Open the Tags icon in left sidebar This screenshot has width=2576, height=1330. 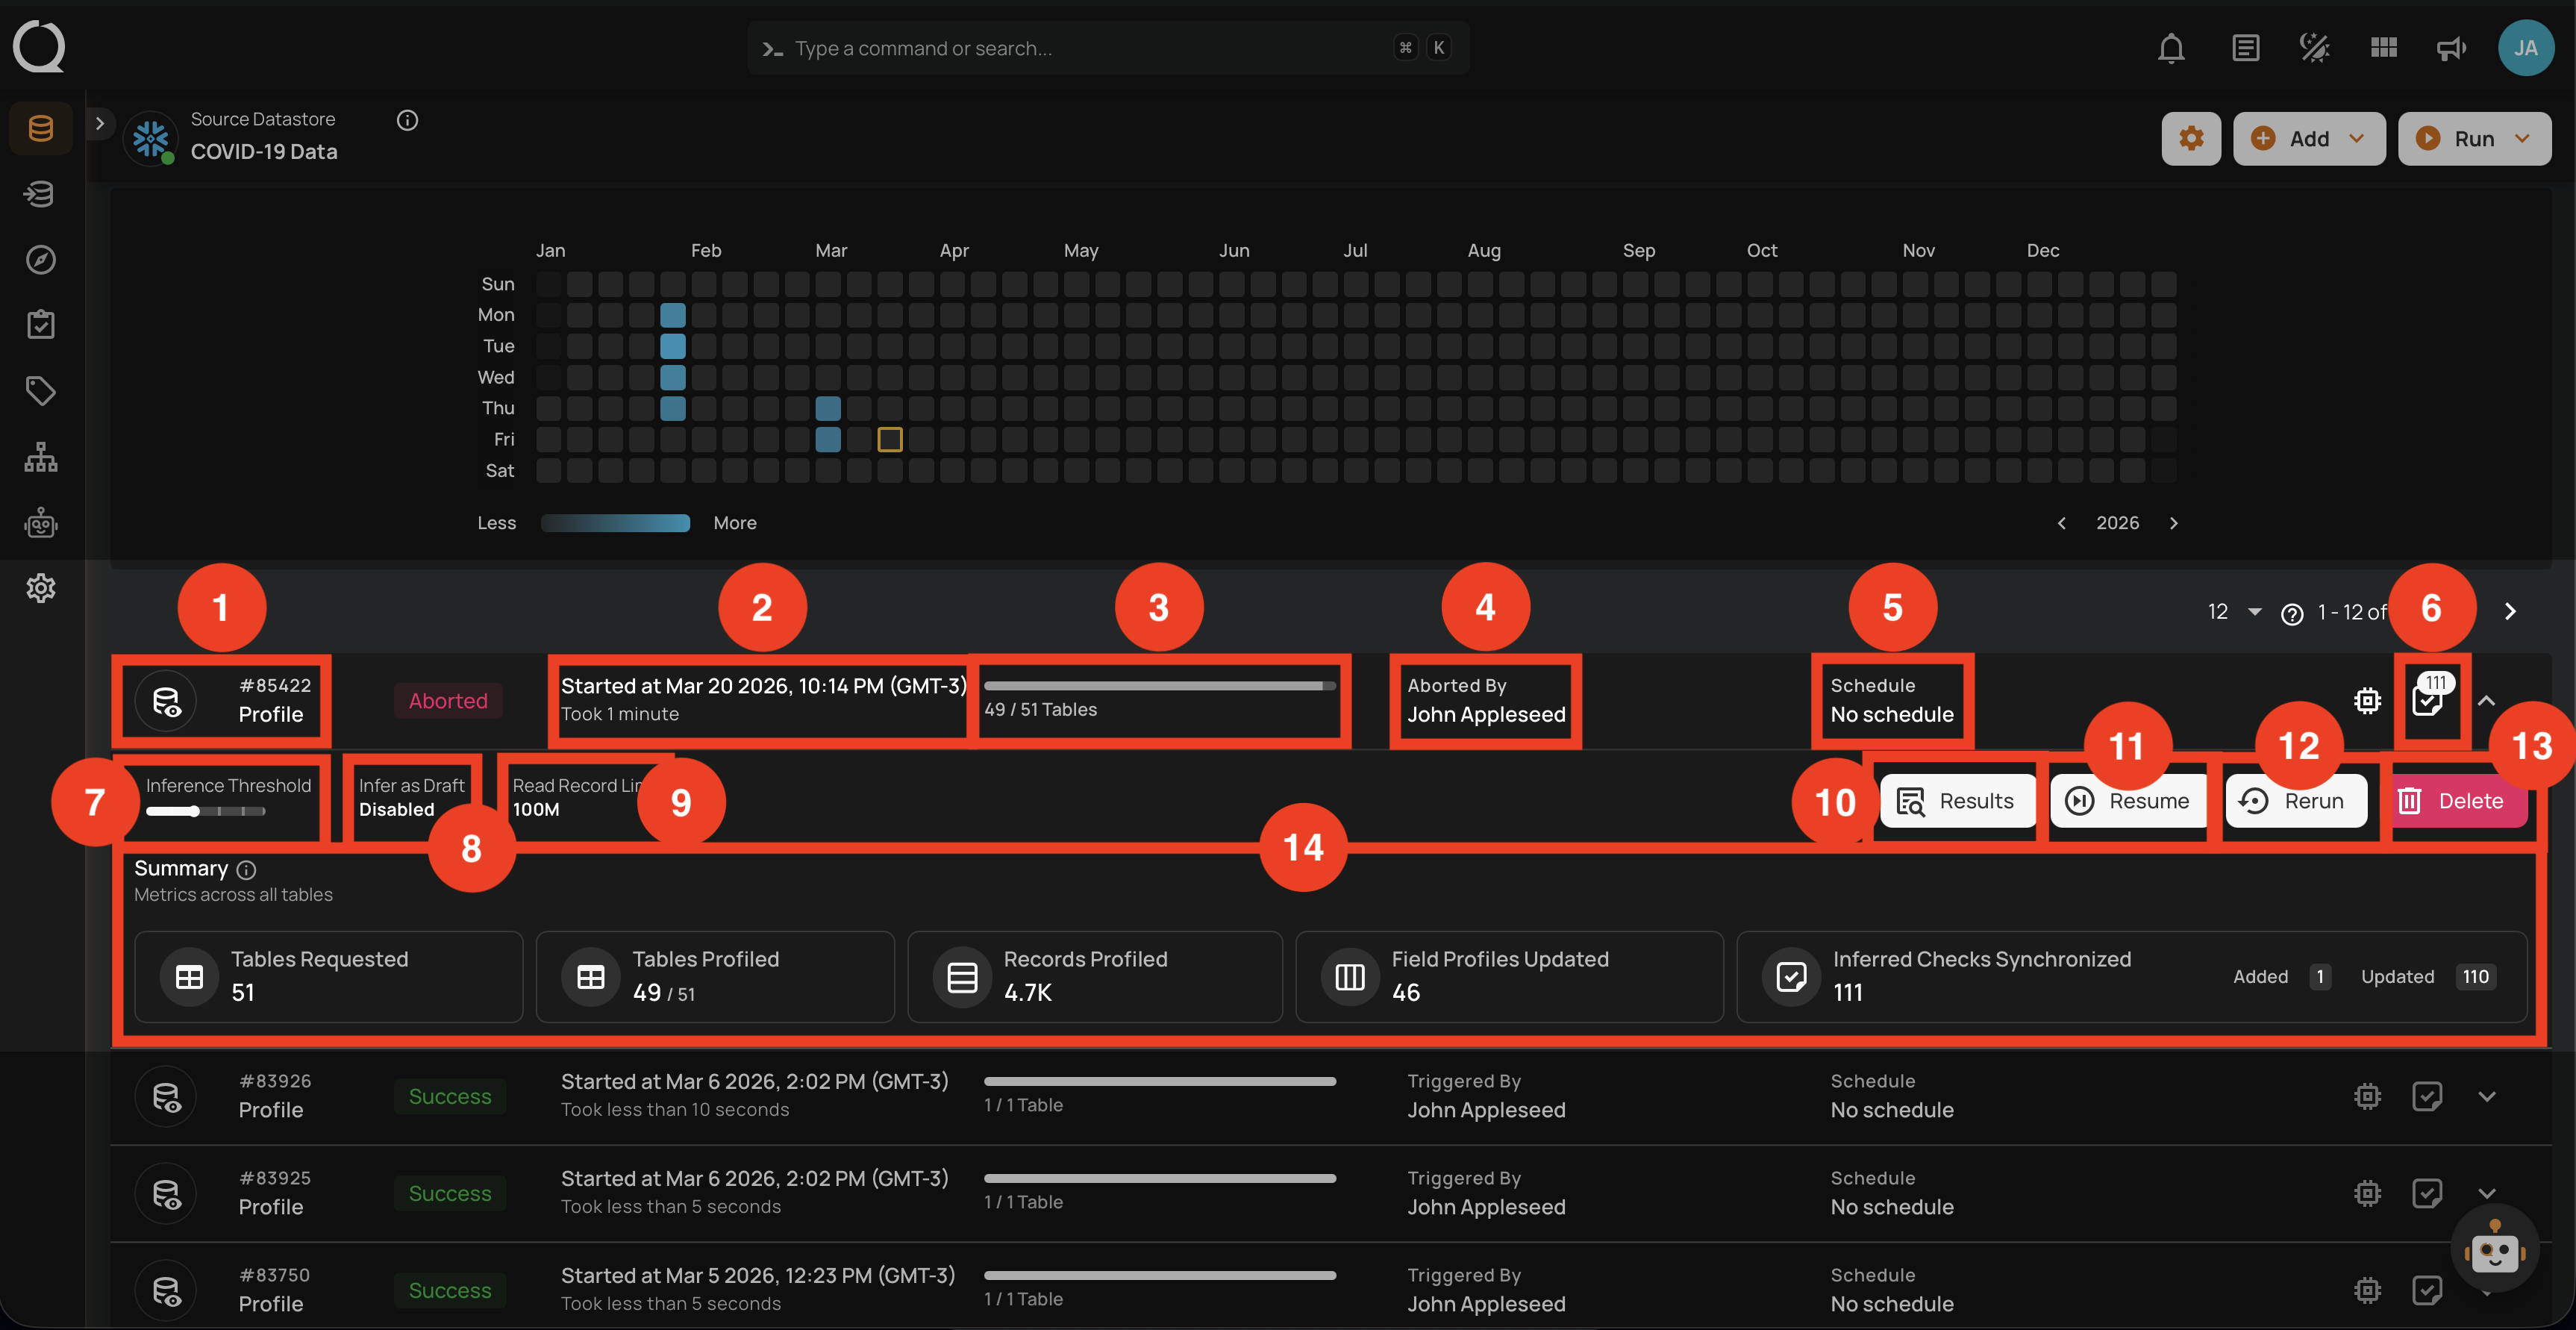tap(40, 390)
